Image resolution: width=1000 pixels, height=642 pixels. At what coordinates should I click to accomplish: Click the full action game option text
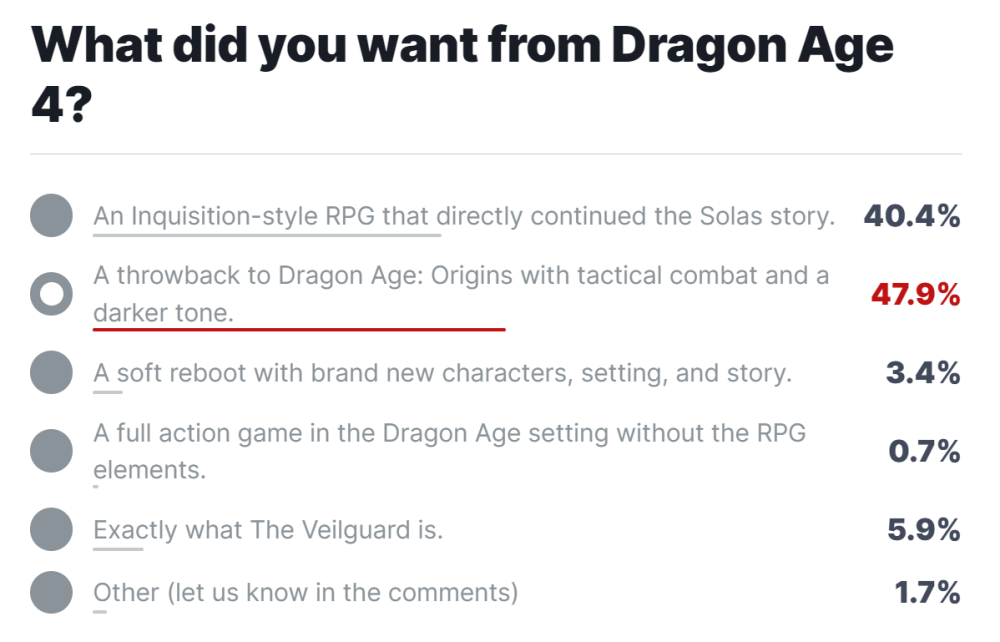[x=449, y=434]
